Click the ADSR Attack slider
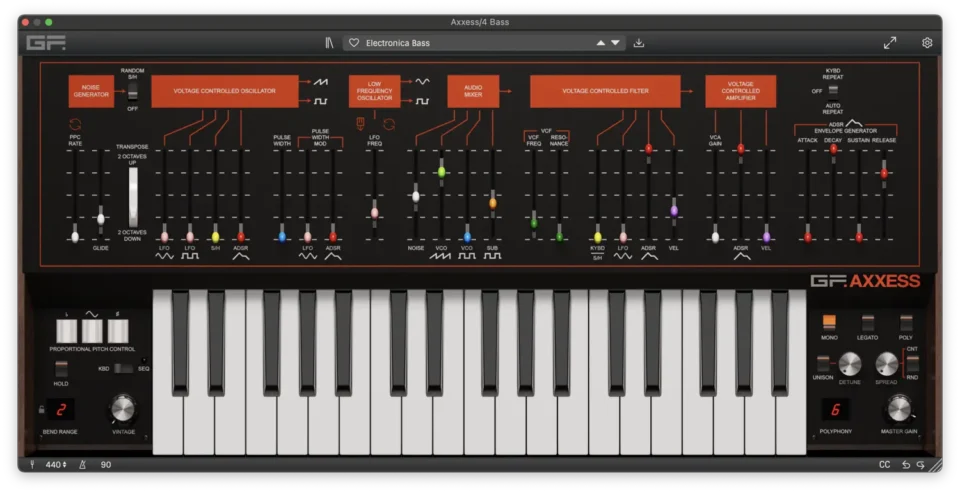This screenshot has height=493, width=960. [x=808, y=236]
